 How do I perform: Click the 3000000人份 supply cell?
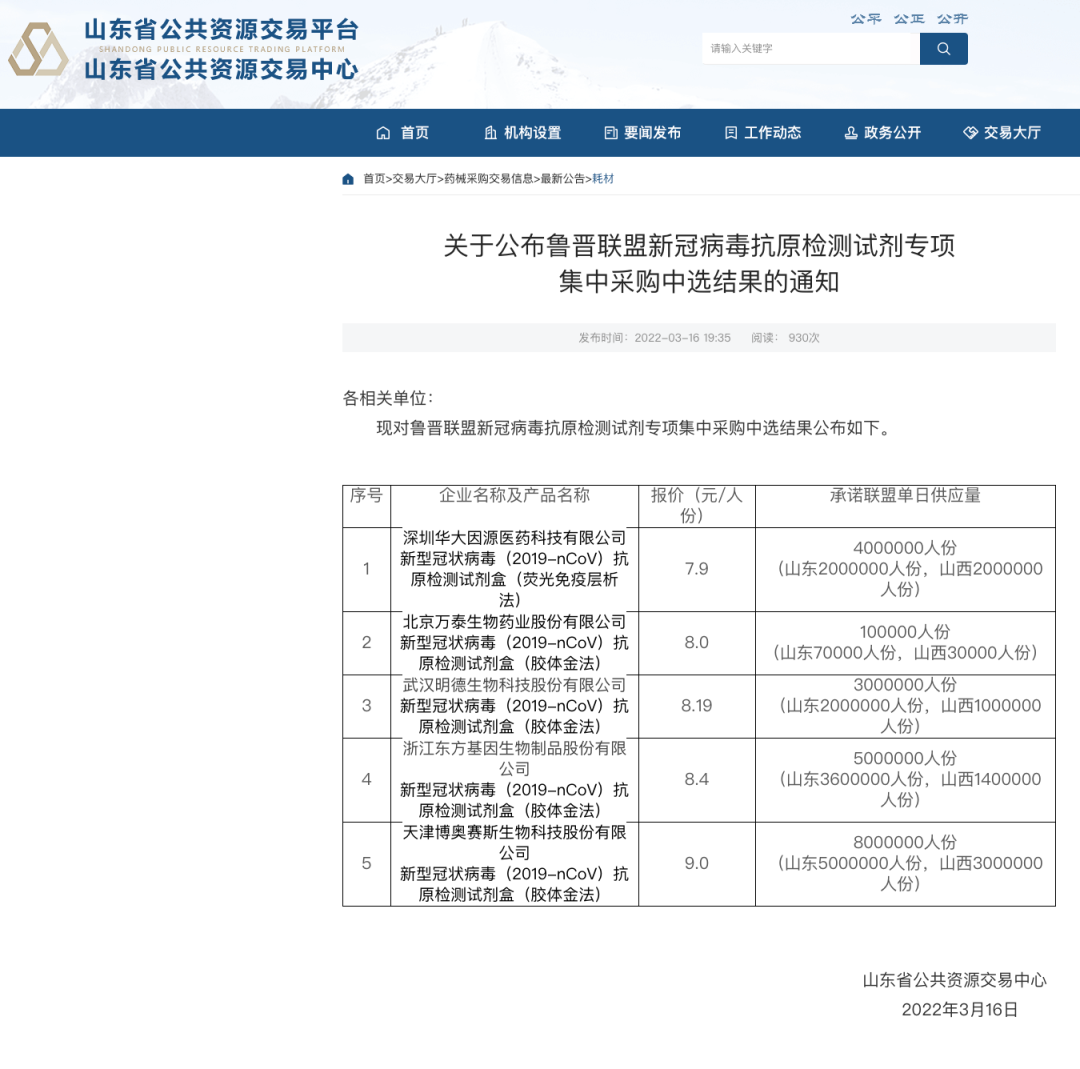coord(905,706)
